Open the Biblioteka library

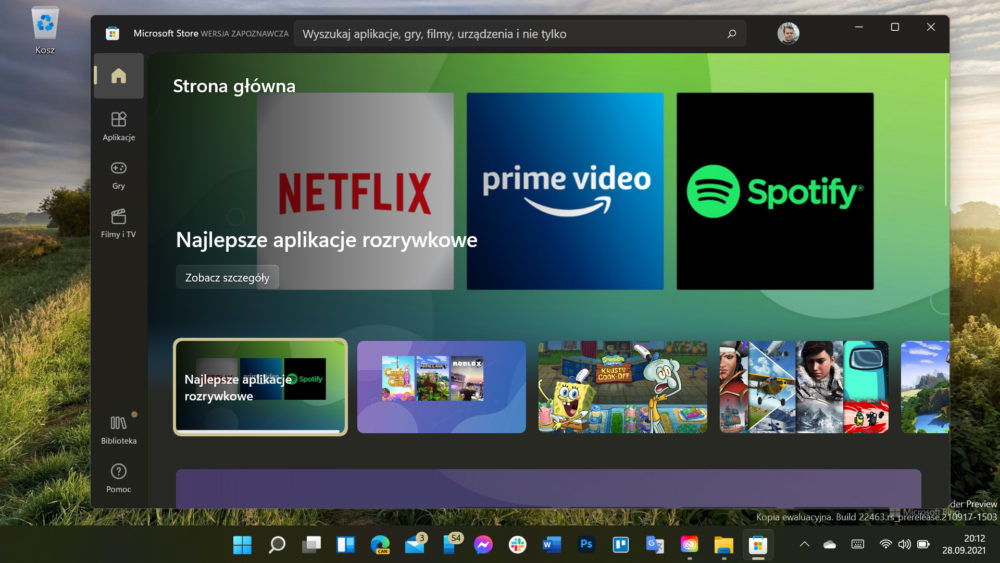coord(119,429)
